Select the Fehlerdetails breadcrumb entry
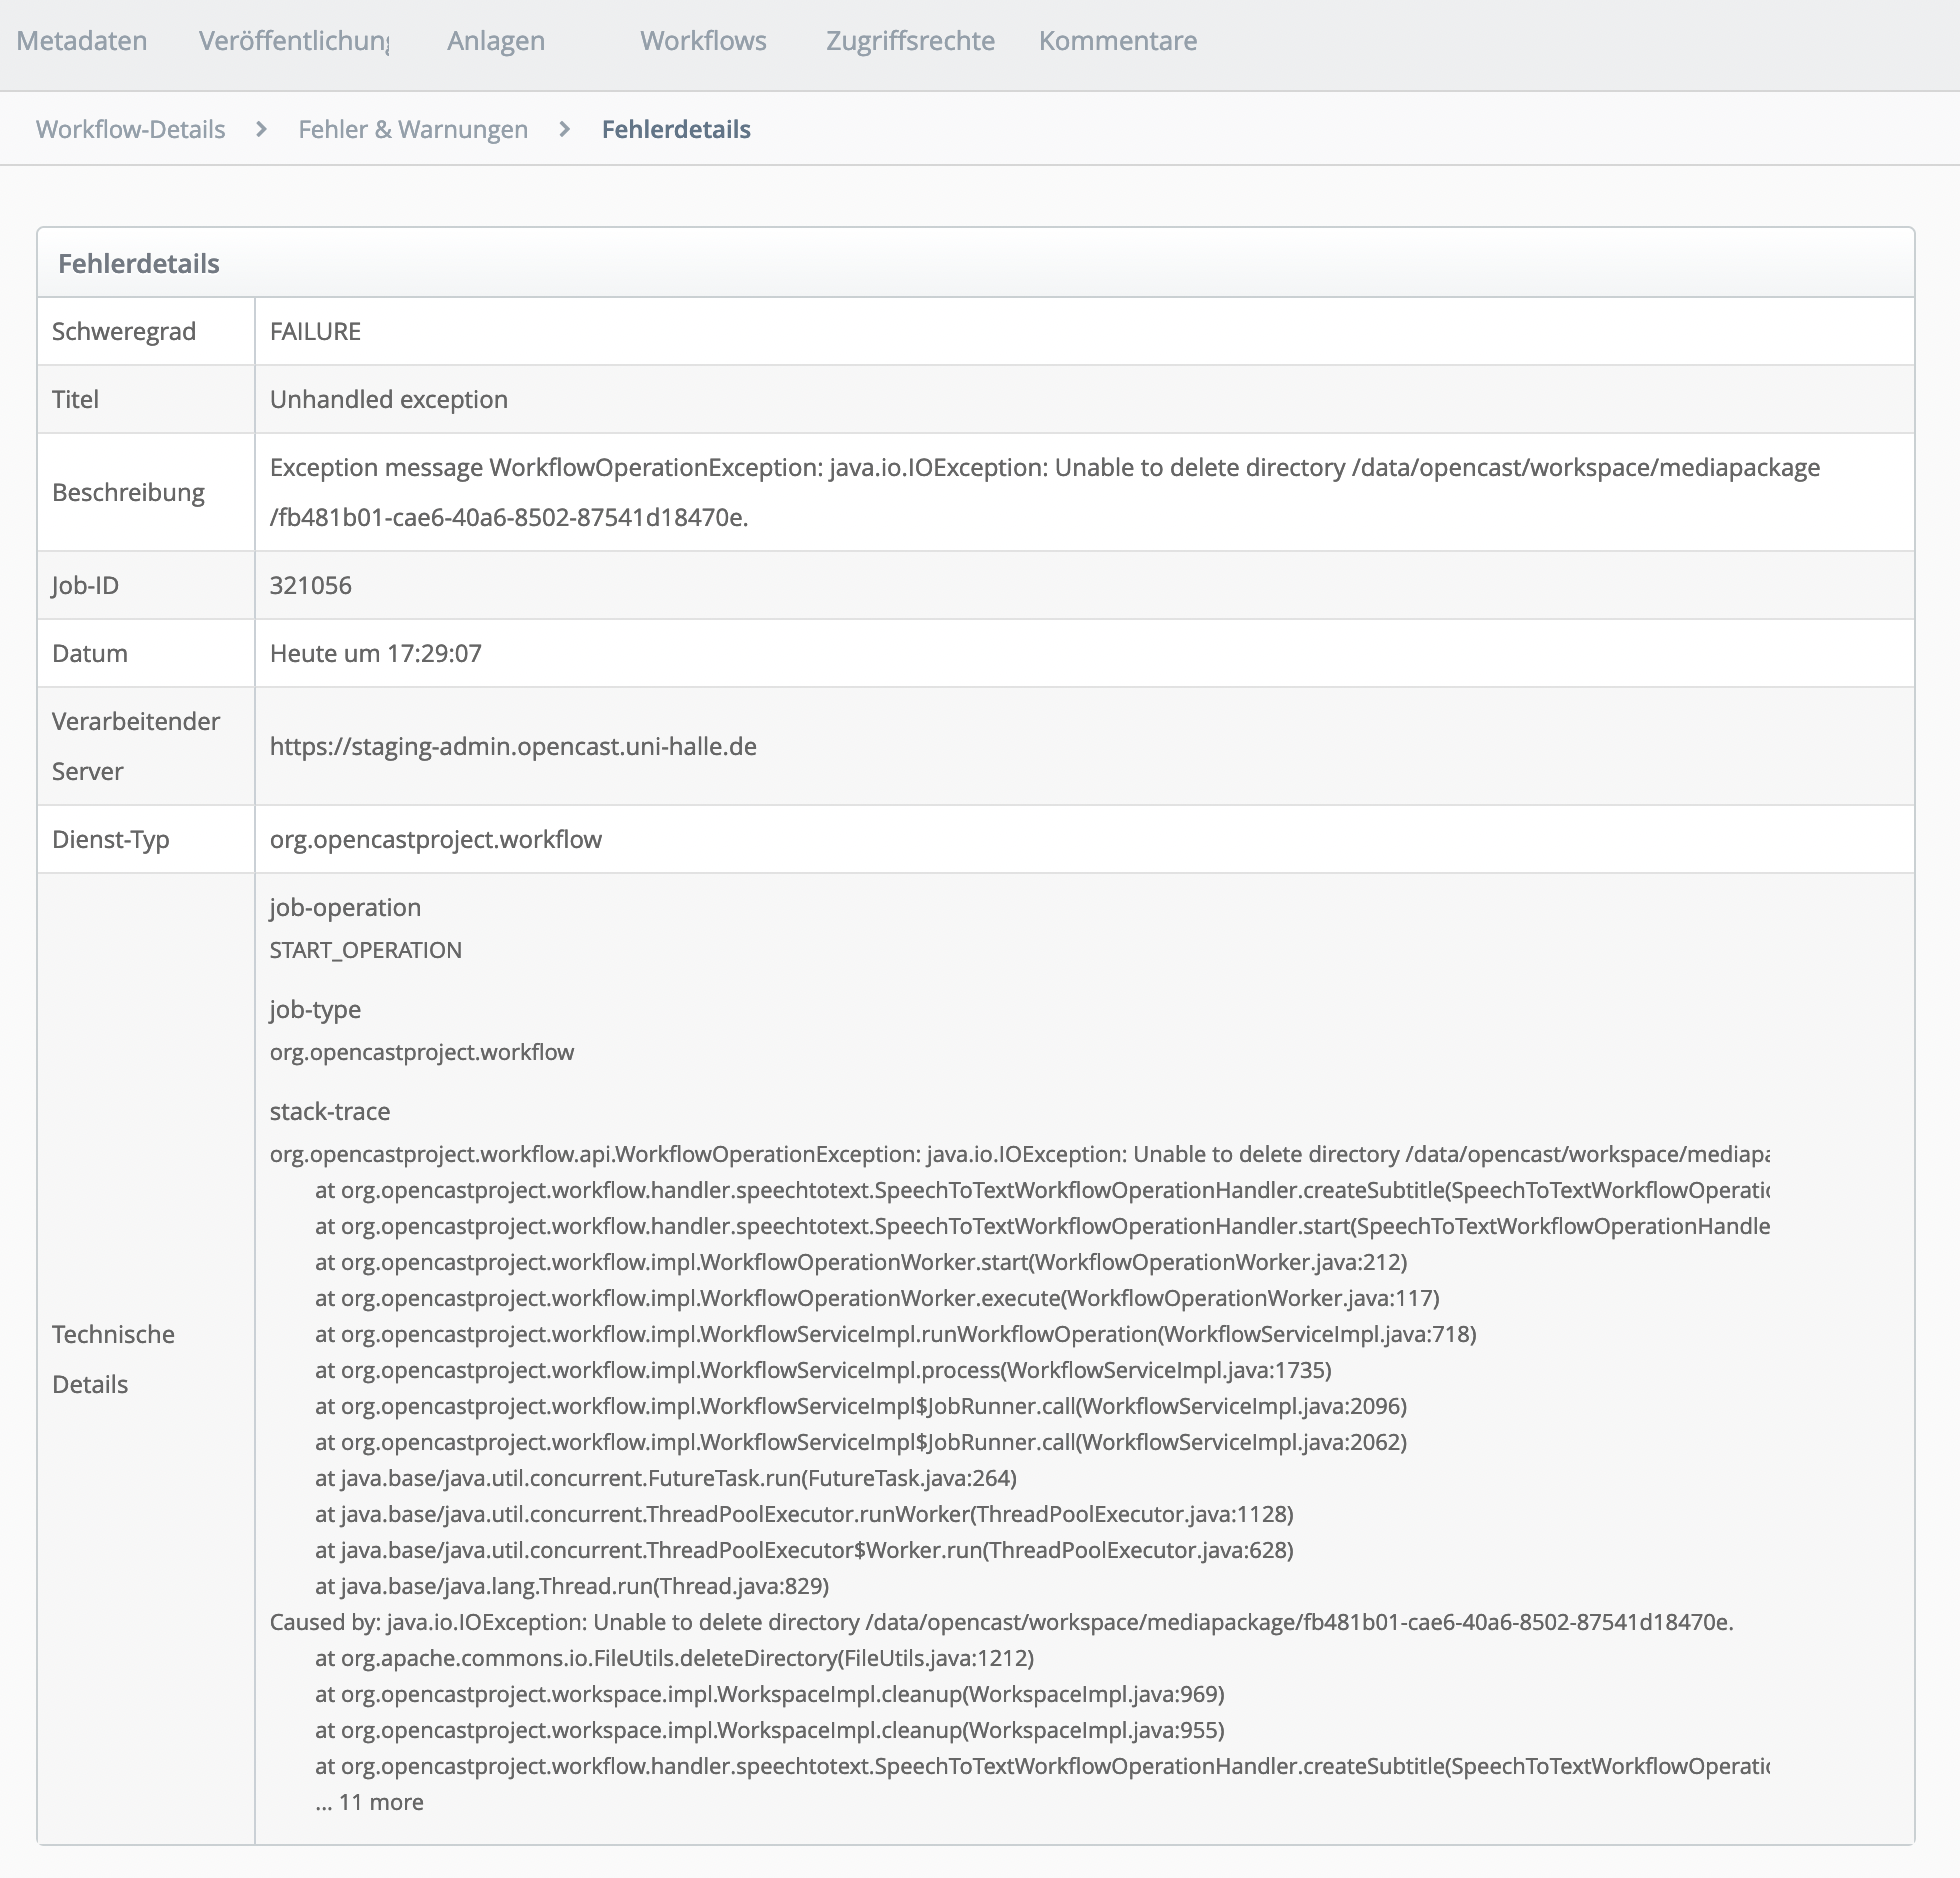The height and width of the screenshot is (1878, 1960). pos(675,129)
